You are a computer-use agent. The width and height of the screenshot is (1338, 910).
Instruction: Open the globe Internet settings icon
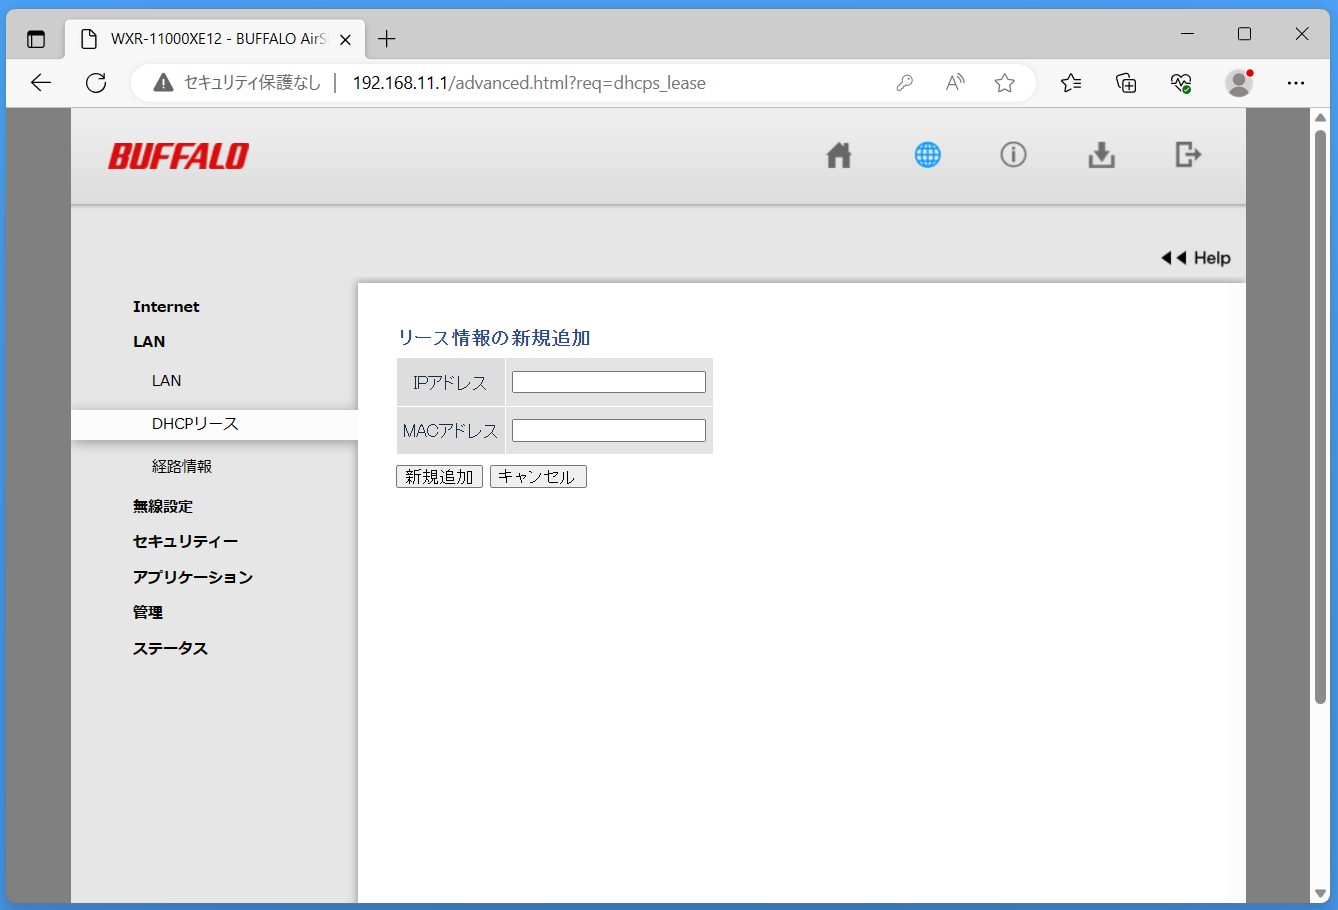coord(927,155)
